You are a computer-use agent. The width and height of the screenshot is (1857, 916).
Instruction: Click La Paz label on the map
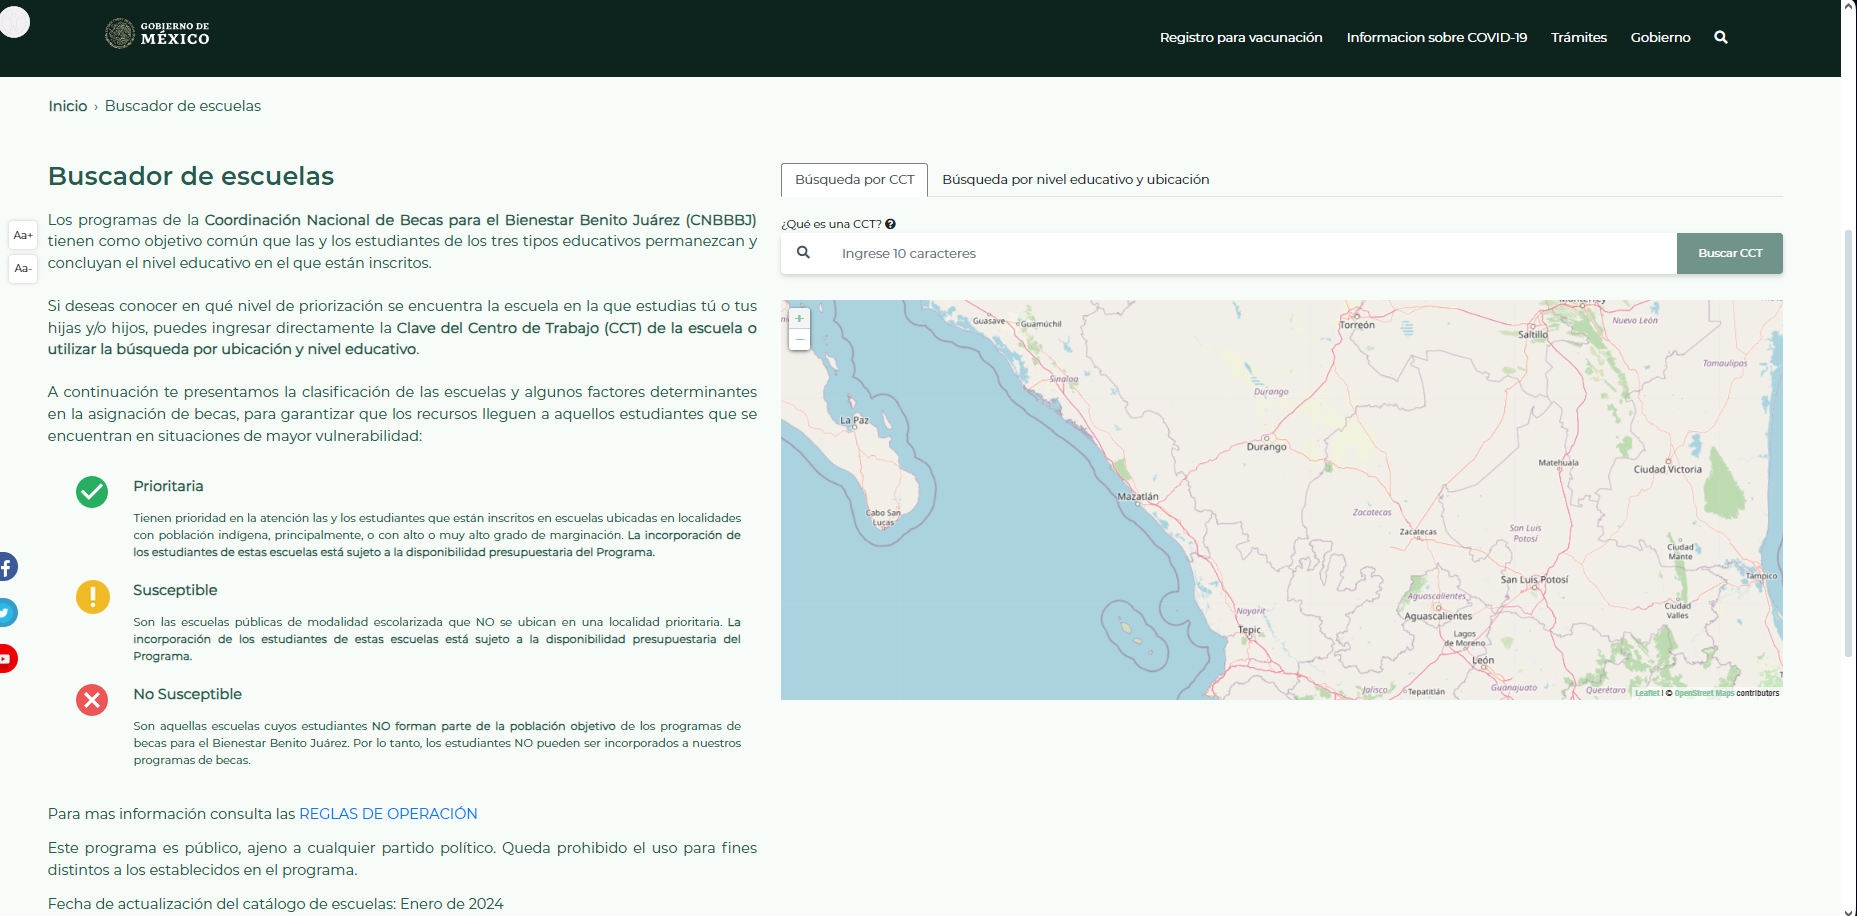tap(854, 421)
